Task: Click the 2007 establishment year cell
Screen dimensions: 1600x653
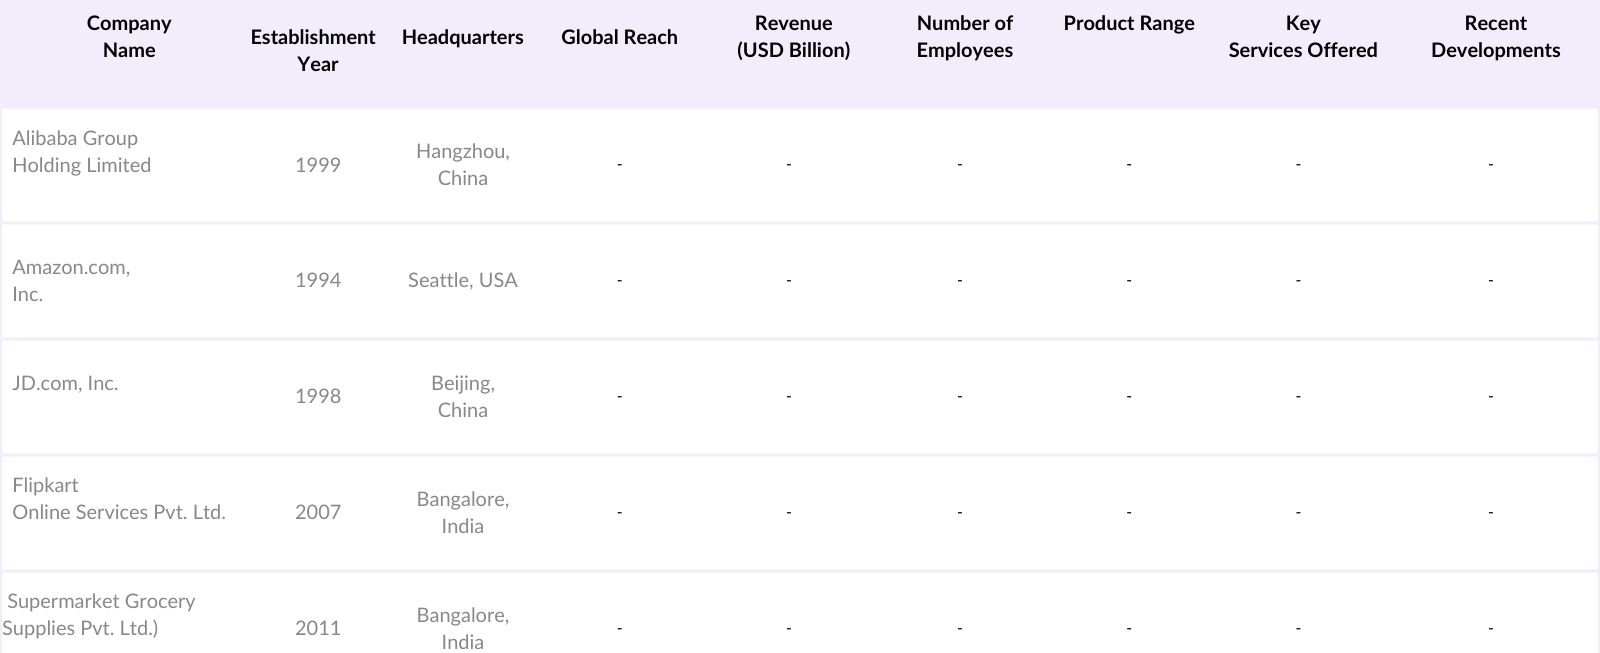Action: click(x=318, y=513)
